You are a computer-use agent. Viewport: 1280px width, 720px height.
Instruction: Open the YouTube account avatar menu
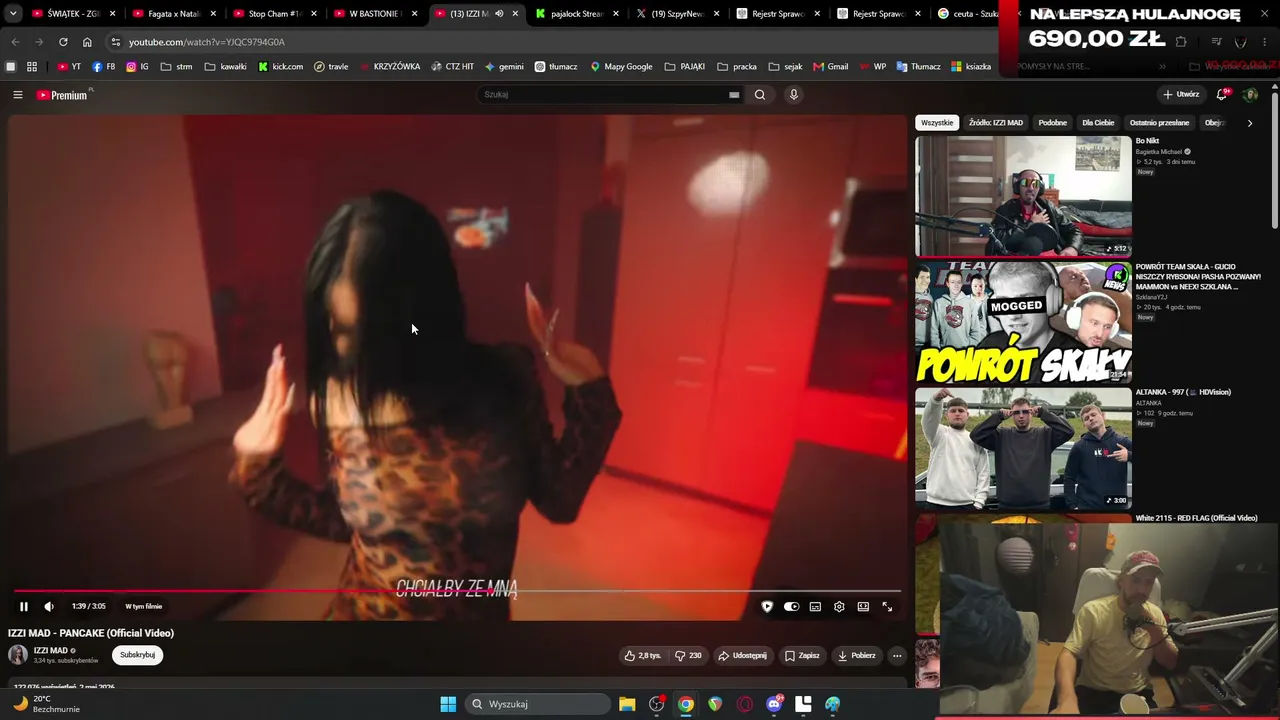[x=1250, y=95]
